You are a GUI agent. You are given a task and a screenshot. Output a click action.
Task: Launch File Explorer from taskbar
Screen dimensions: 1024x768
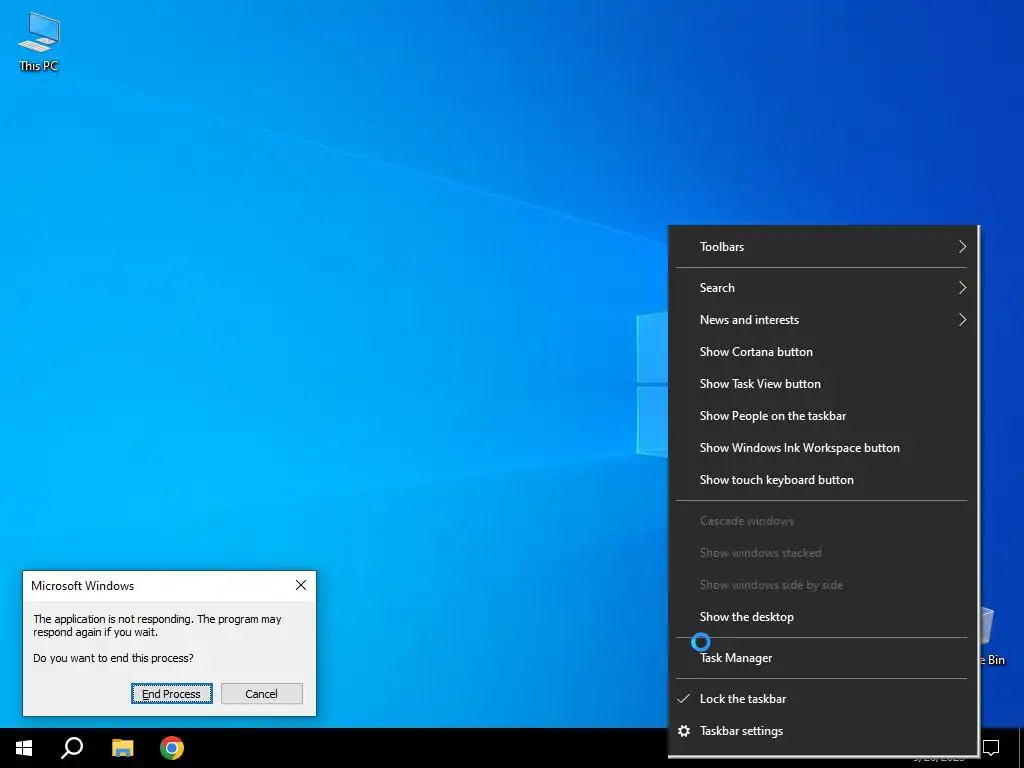pos(122,748)
